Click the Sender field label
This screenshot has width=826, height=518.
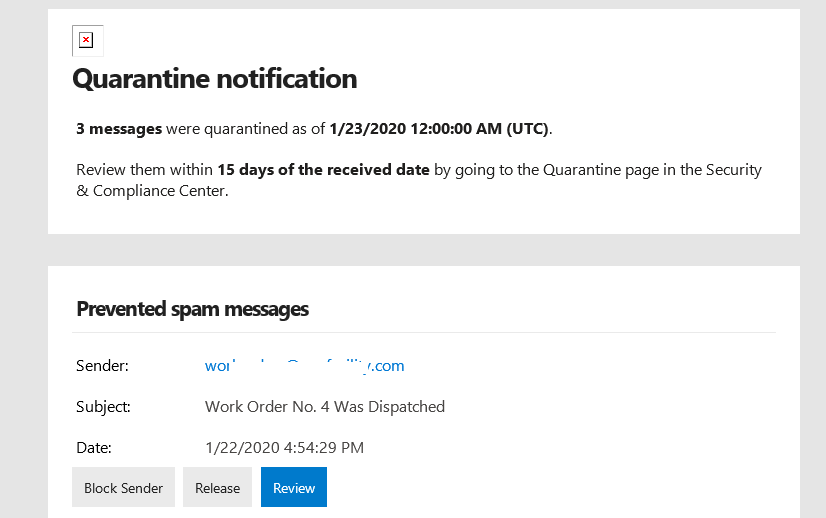102,366
